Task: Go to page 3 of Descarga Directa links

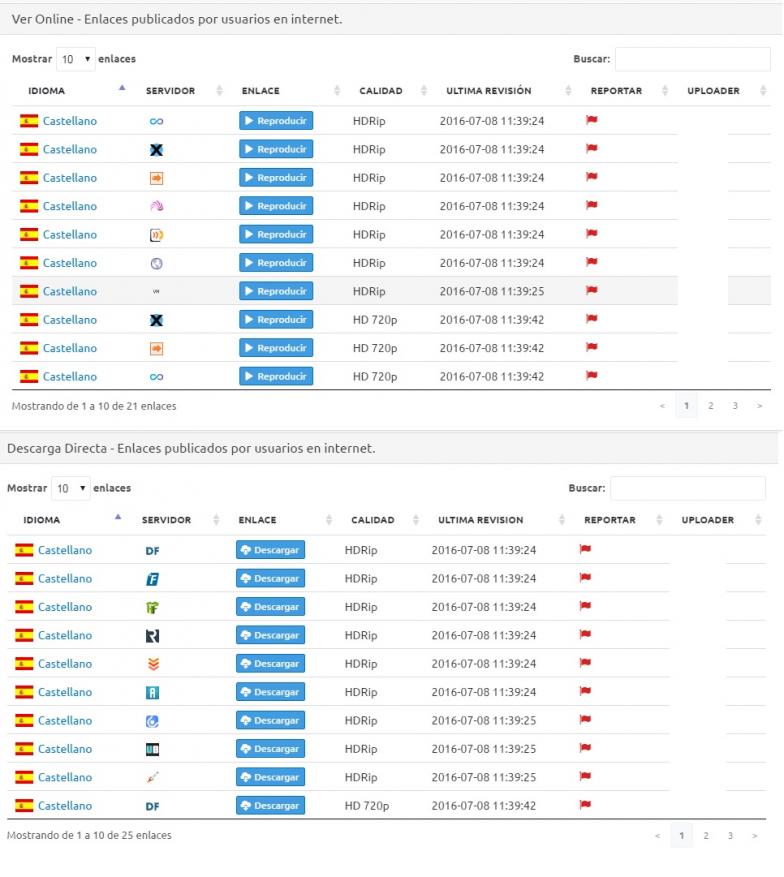Action: [730, 836]
